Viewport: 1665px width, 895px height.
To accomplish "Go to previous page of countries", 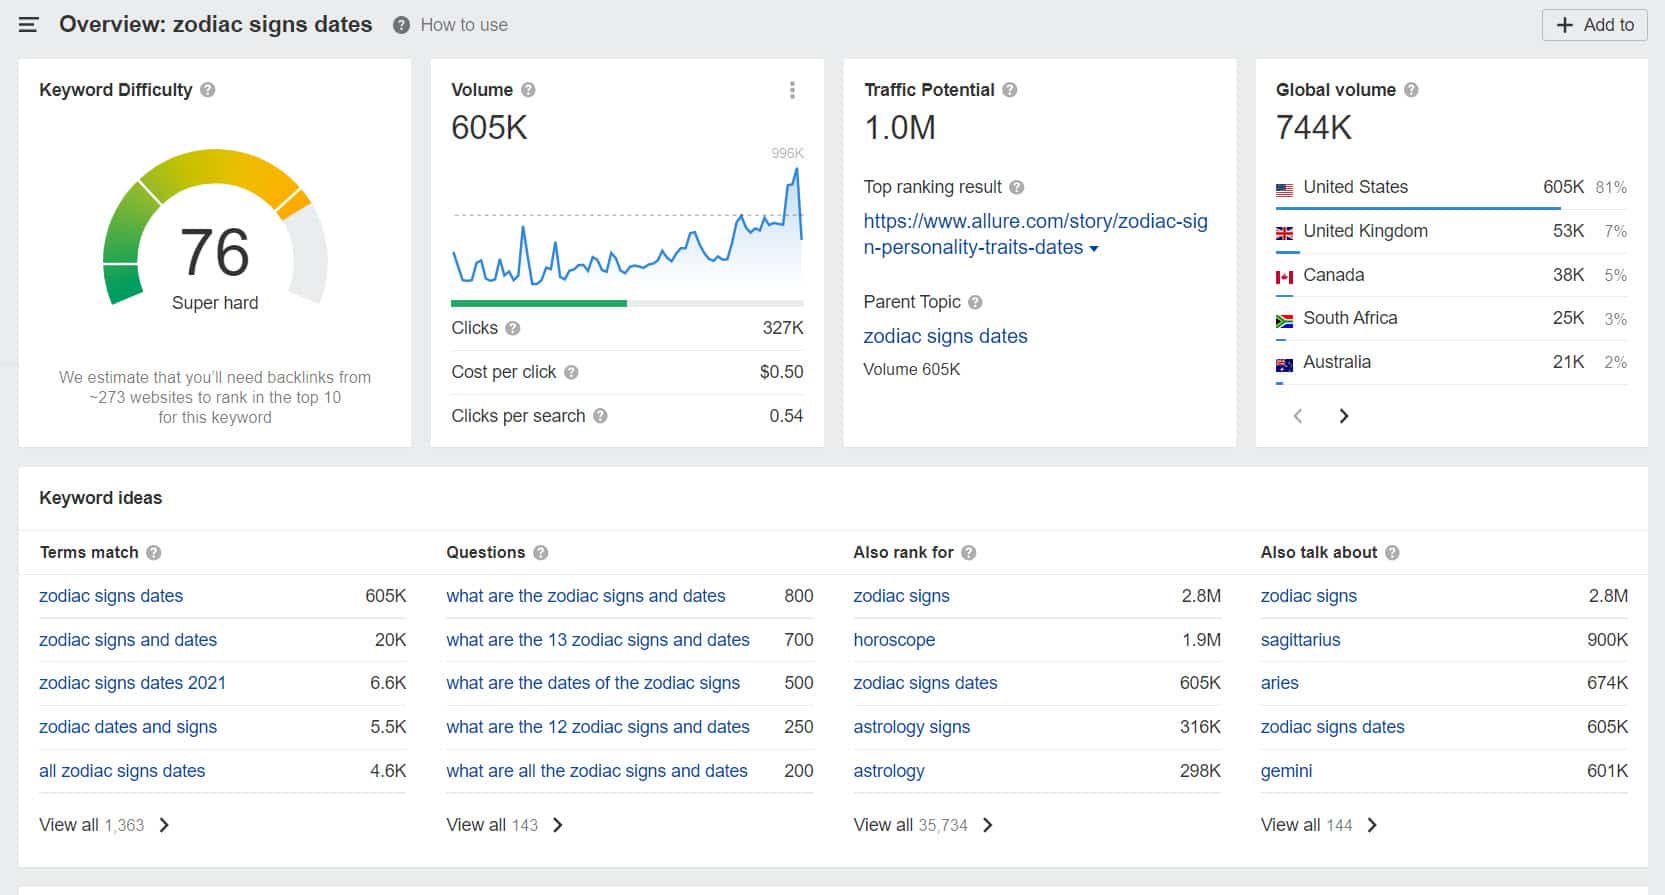I will point(1298,416).
